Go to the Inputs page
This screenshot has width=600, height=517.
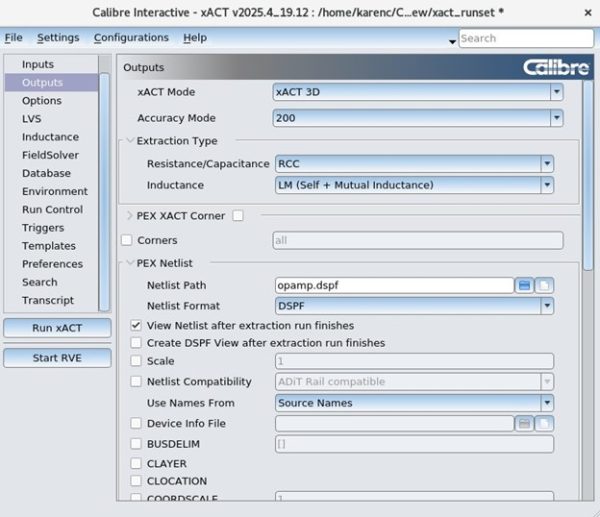[38, 64]
